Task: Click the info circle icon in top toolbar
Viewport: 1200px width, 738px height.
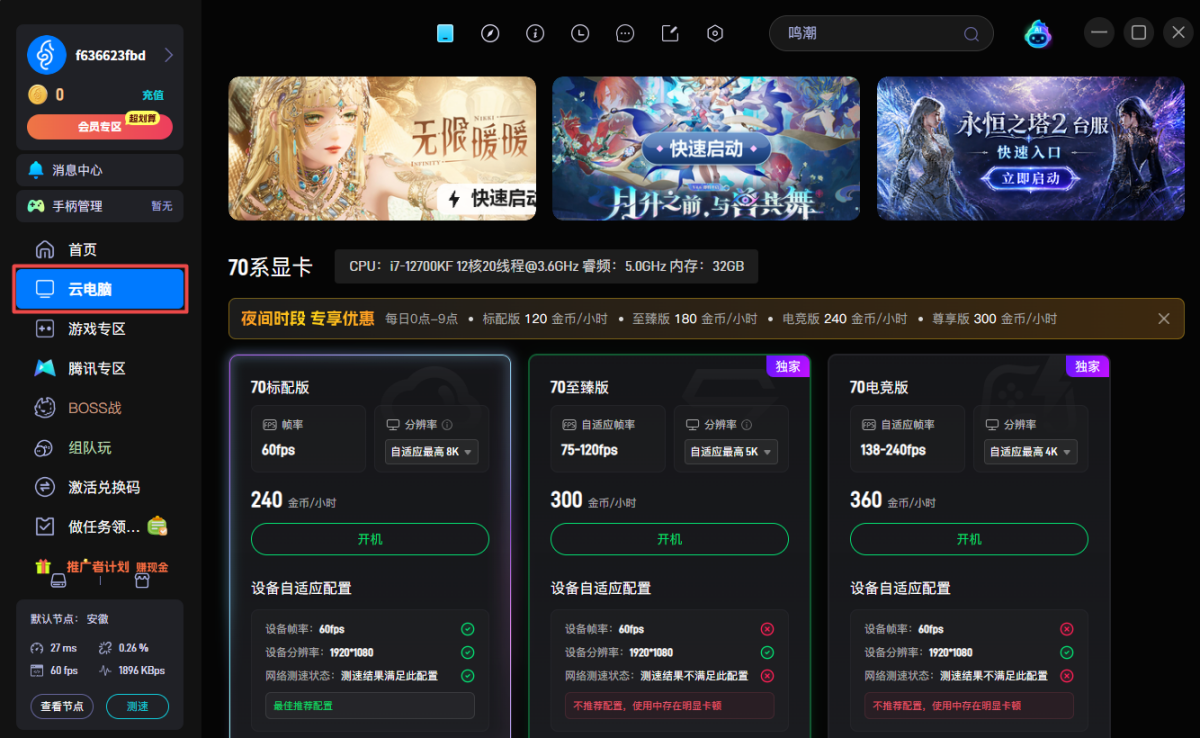Action: coord(535,33)
